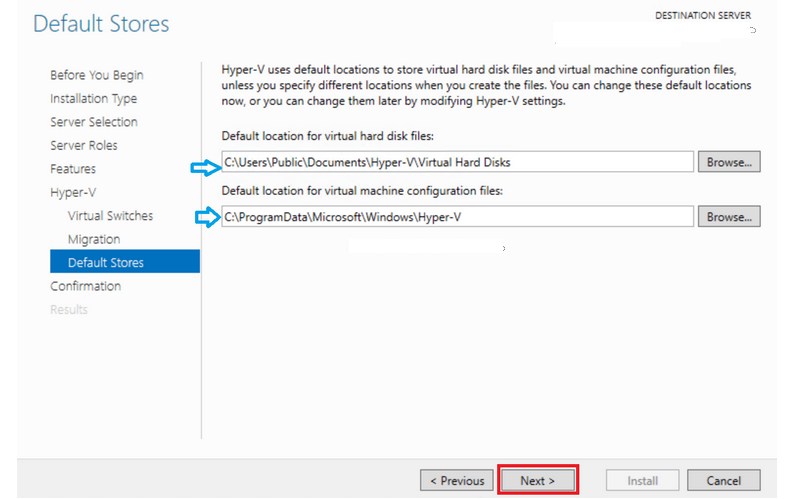Click the blue arrow beside hard disk path
This screenshot has height=499, width=787.
point(205,168)
